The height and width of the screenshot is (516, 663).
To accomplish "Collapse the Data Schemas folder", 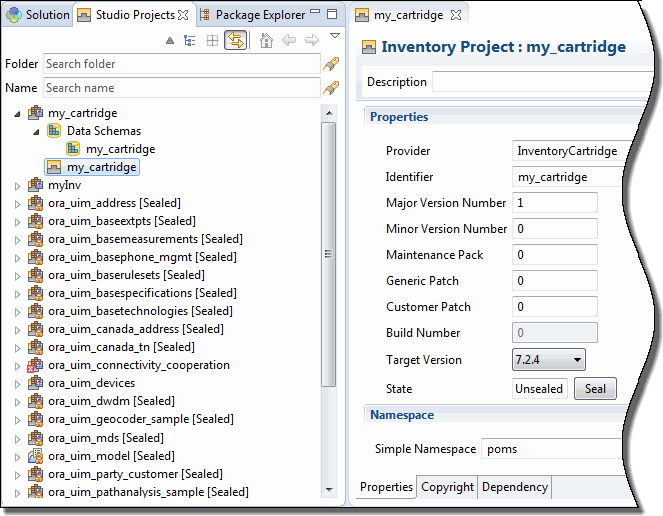I will pos(36,131).
